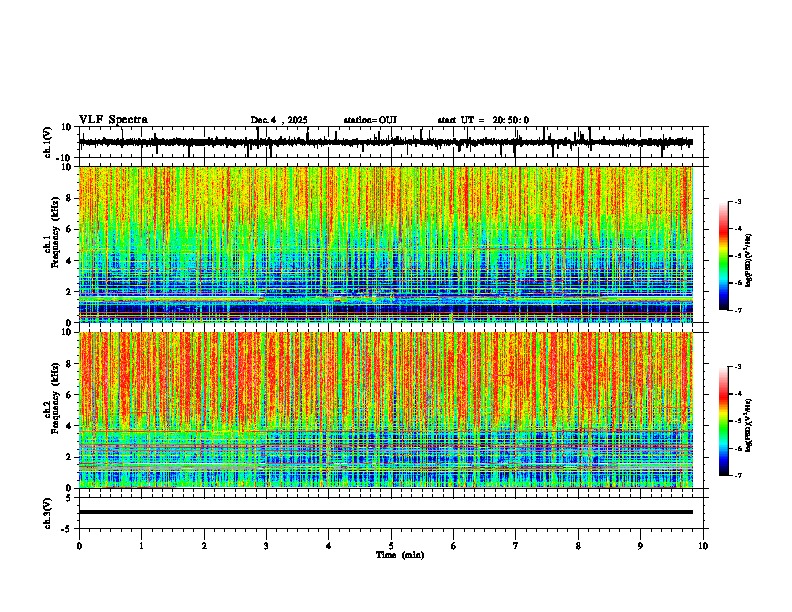The height and width of the screenshot is (612, 792).
Task: Click the "start UT = 20:50:0" header text
Action: coord(483,120)
